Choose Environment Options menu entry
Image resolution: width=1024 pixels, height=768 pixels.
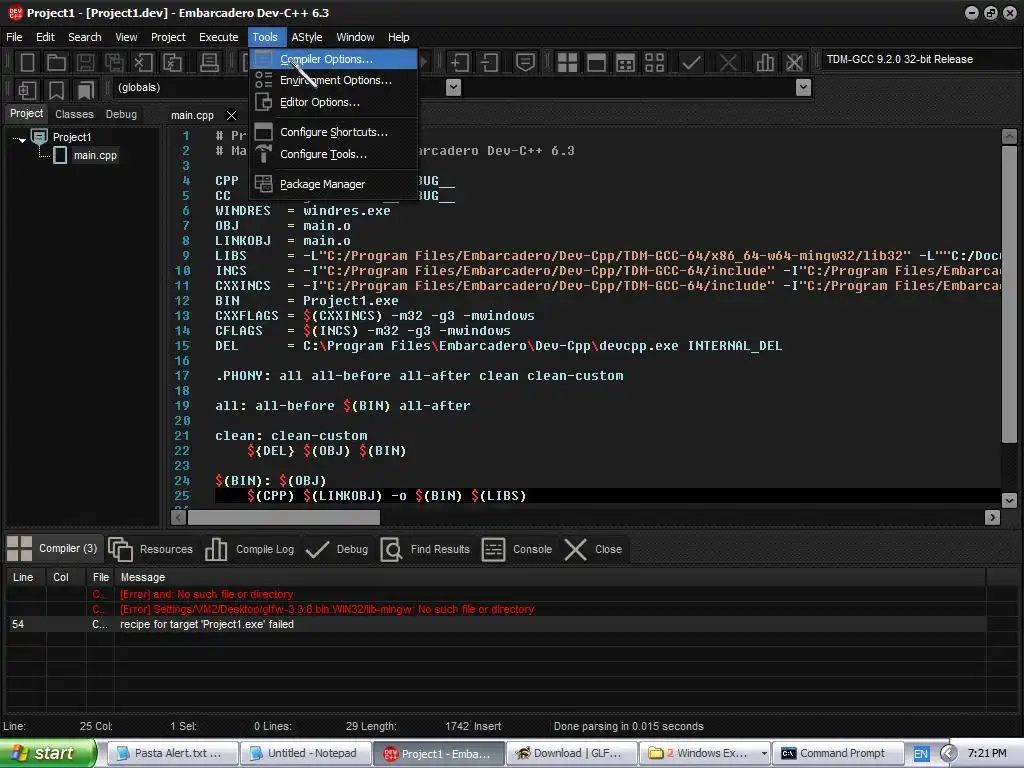pyautogui.click(x=333, y=80)
